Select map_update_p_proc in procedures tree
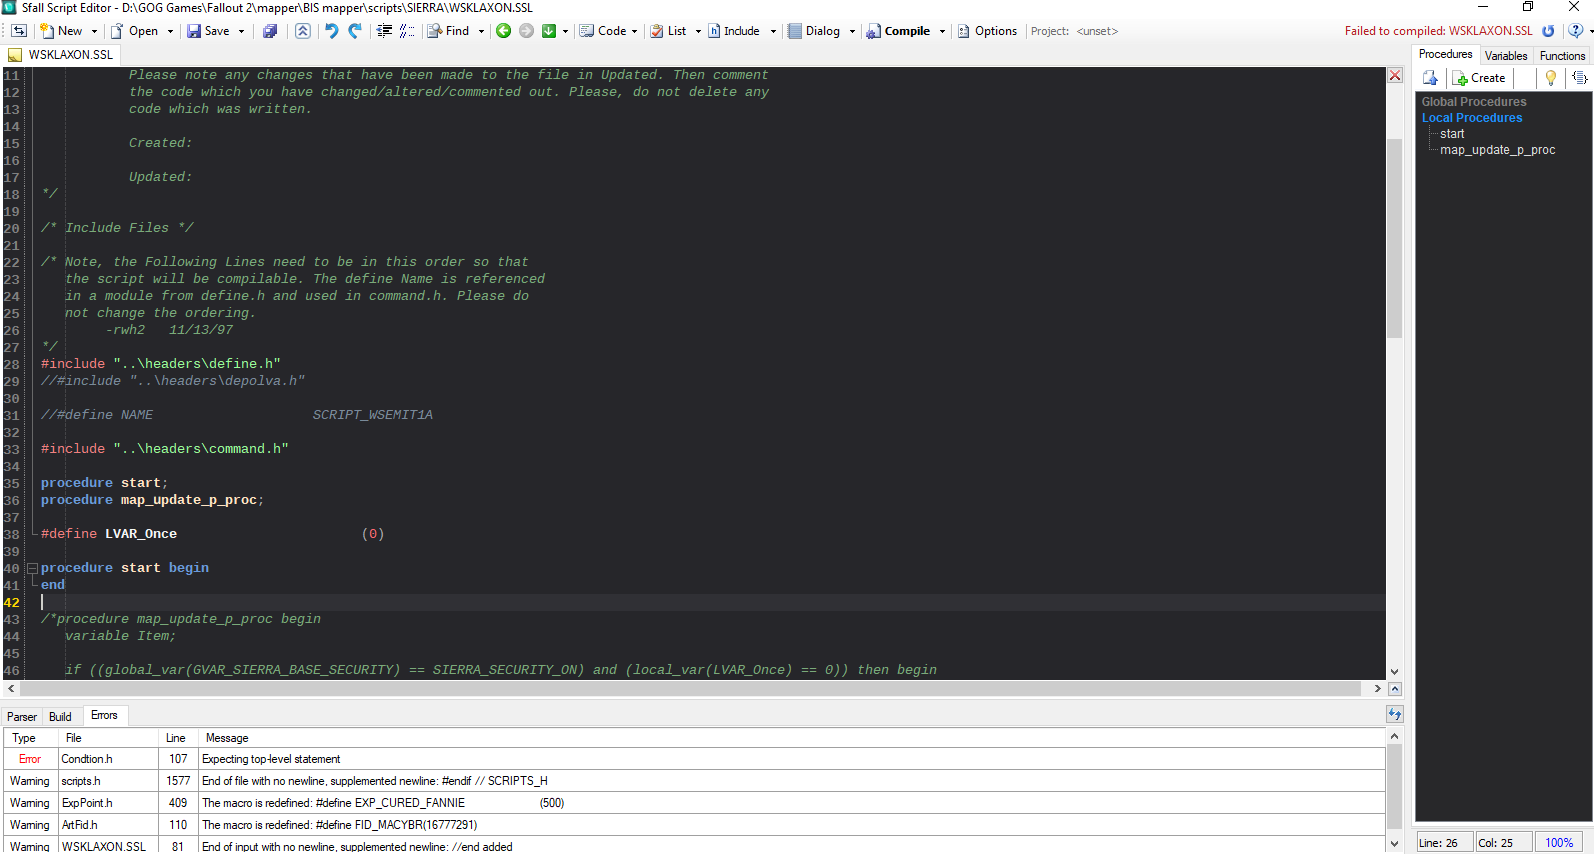Screen dimensions: 1594x854 (1497, 150)
